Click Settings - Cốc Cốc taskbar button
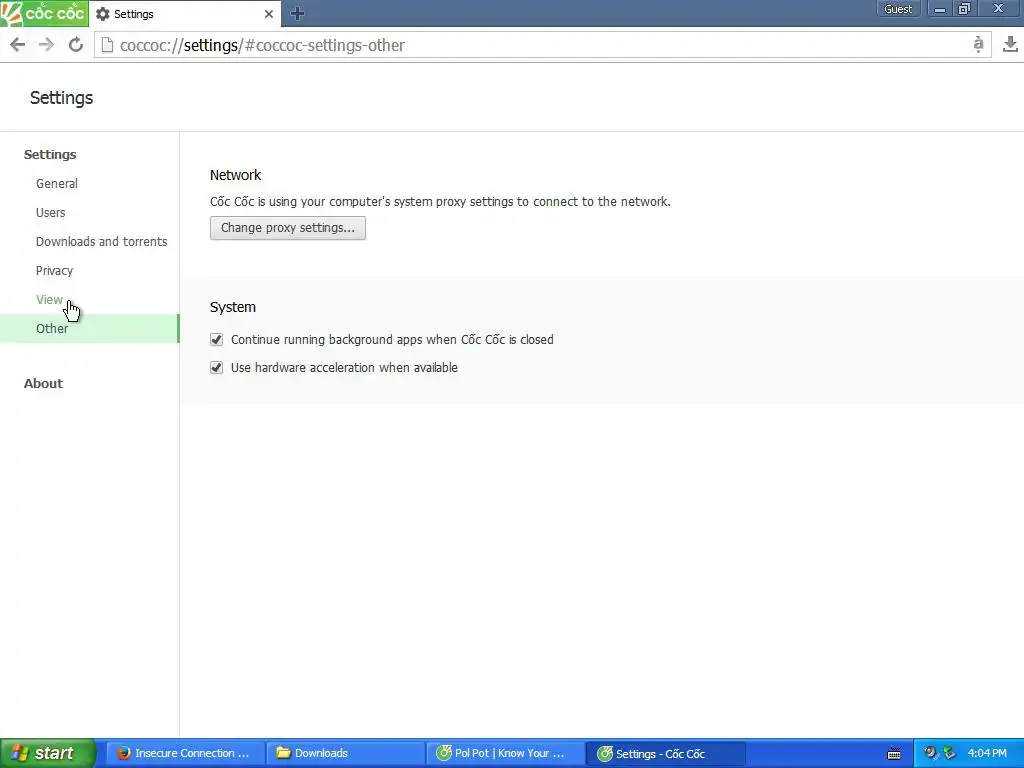 665,754
